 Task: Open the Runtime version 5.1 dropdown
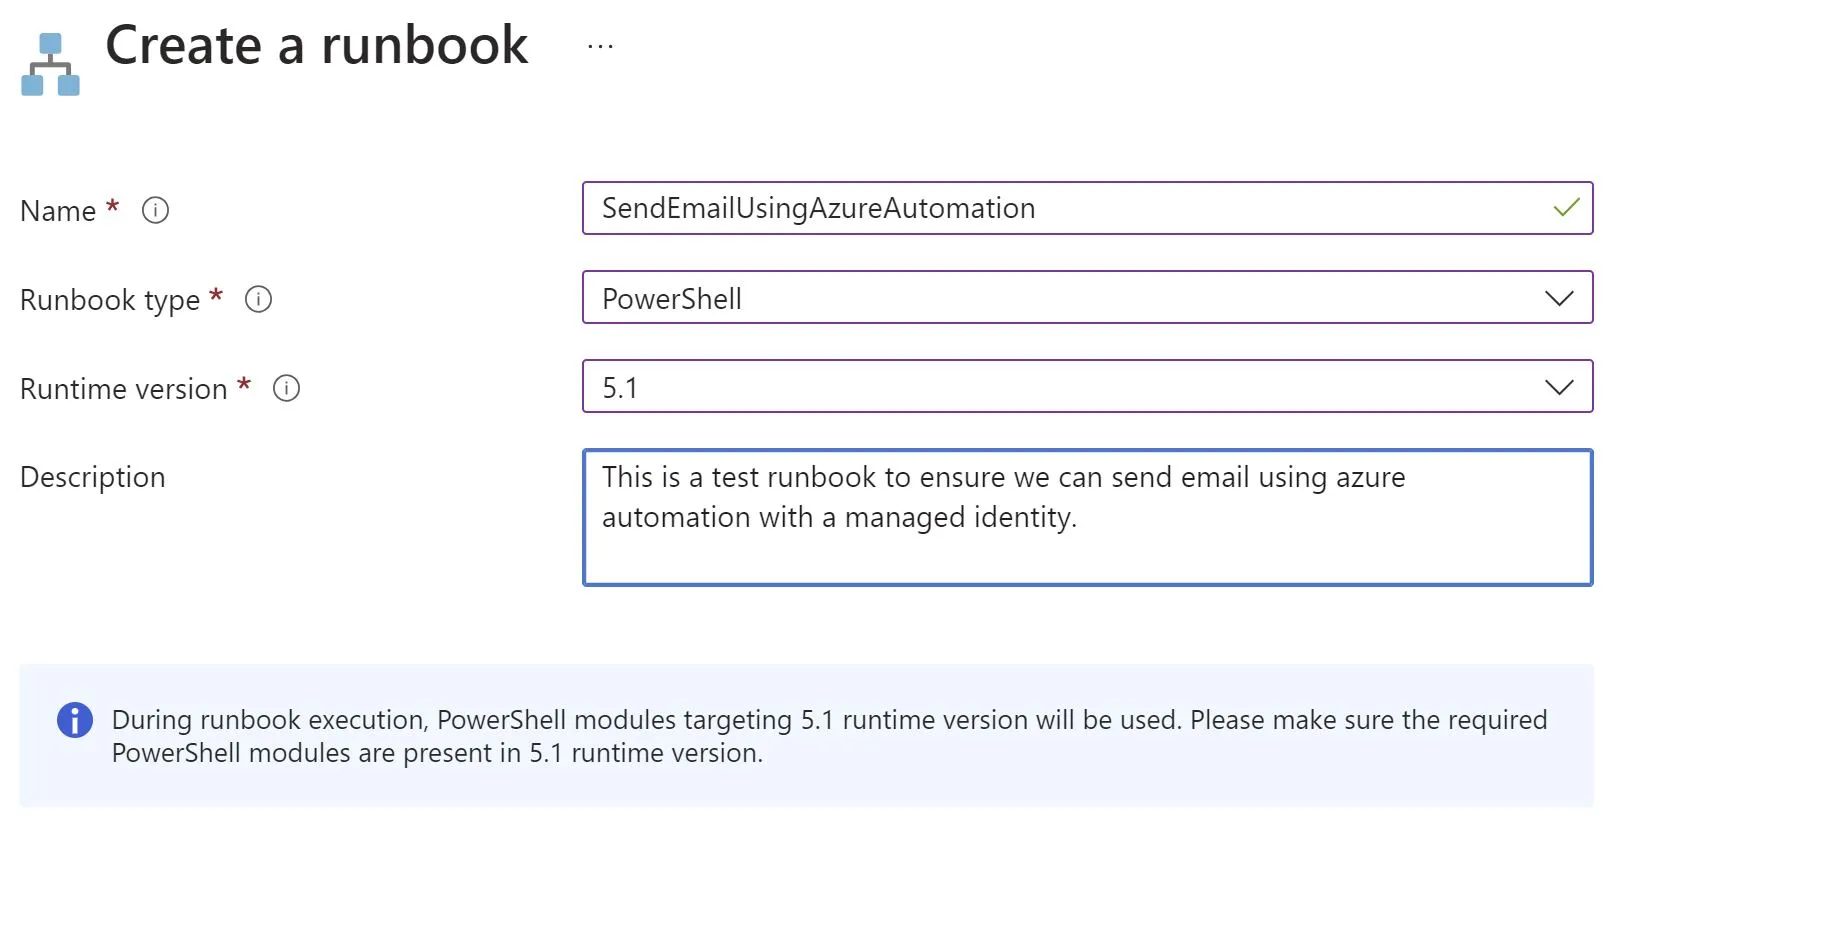pos(1087,386)
